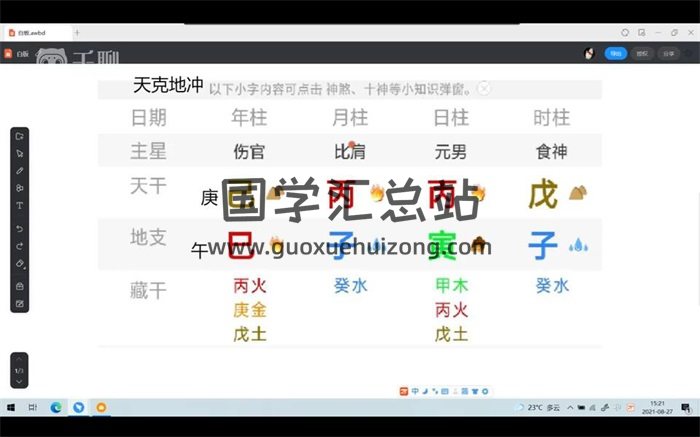Click the 食神 label under 时柱
The image size is (700, 437).
tap(551, 152)
